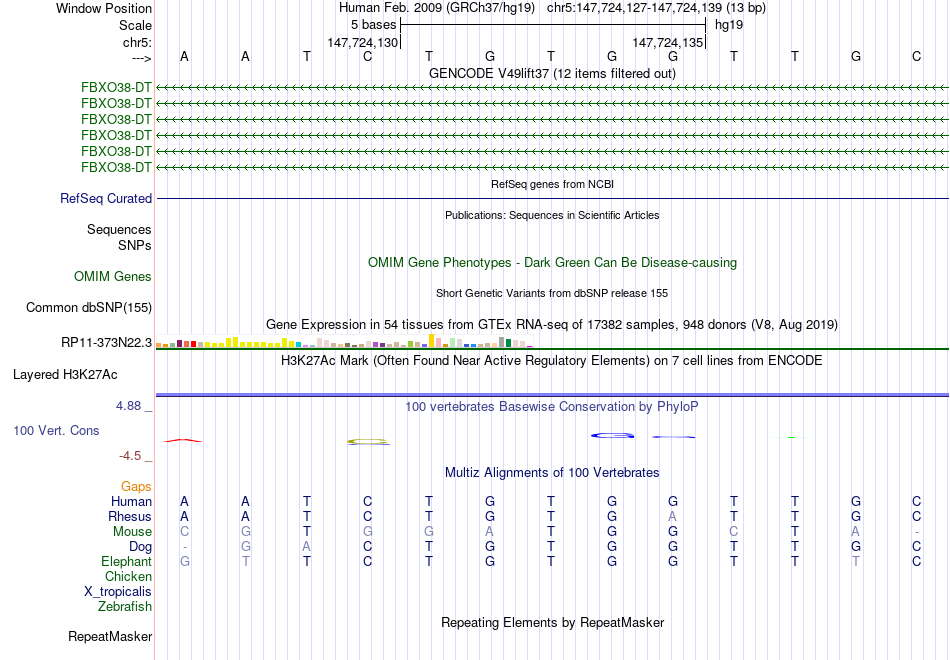This screenshot has height=660, width=950.
Task: Open the 'OMIM Gene Phenotypes' green title
Action: point(552,262)
